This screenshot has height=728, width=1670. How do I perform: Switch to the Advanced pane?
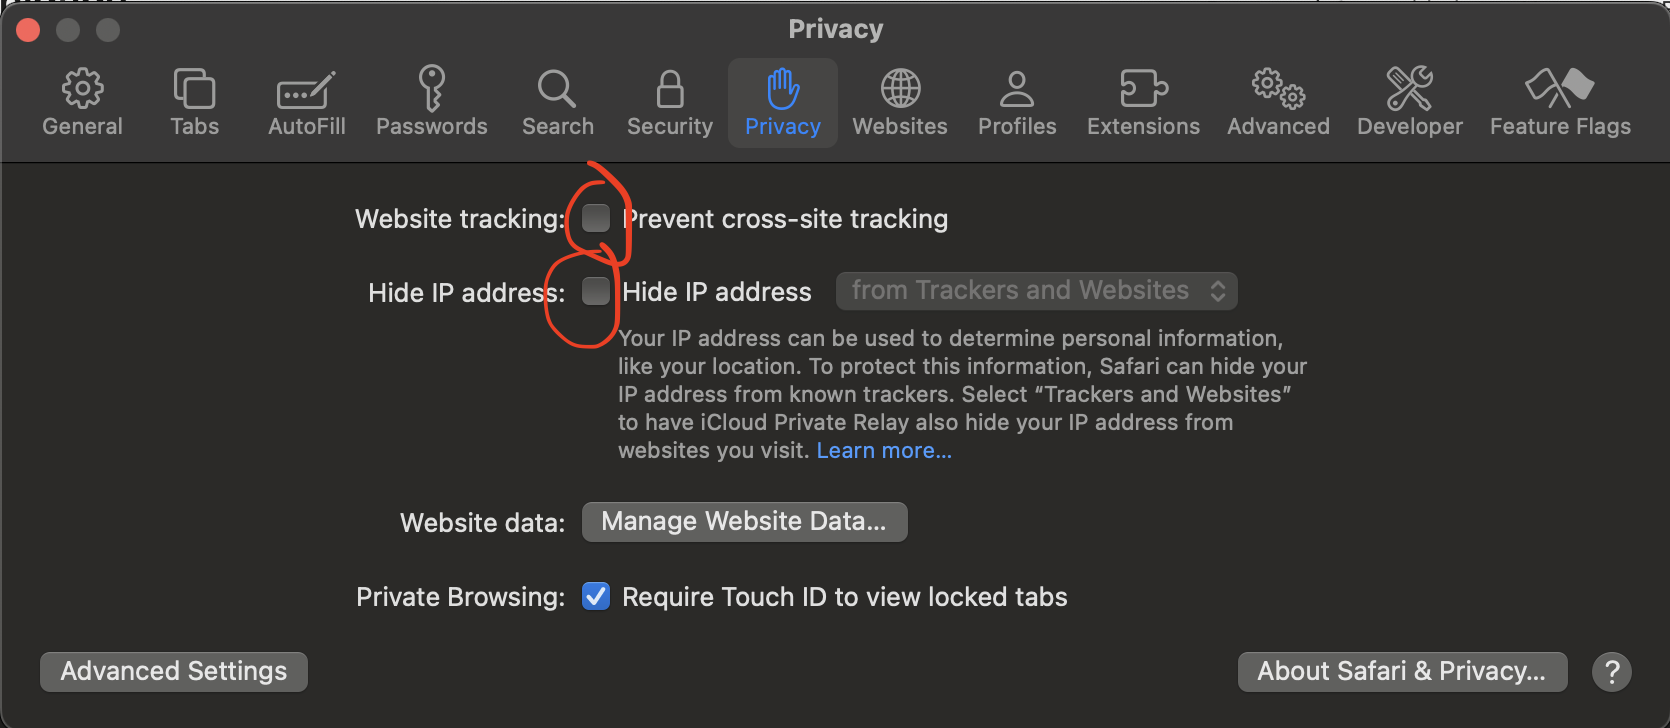[1278, 102]
